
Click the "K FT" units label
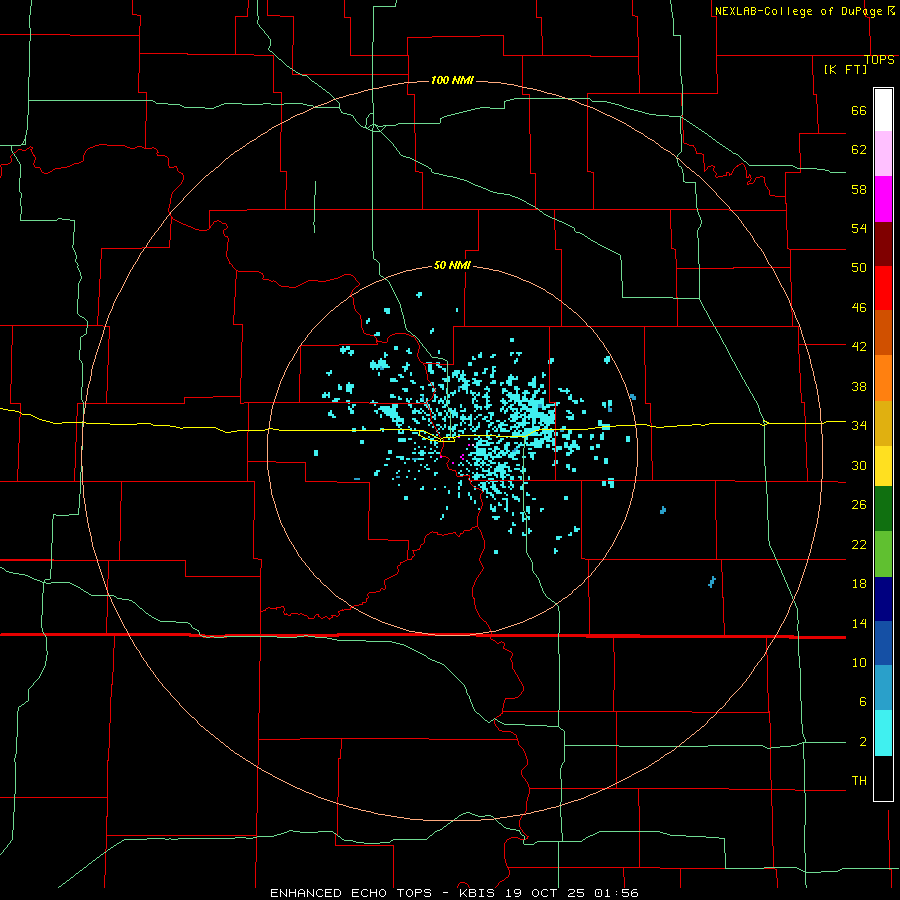coord(845,69)
